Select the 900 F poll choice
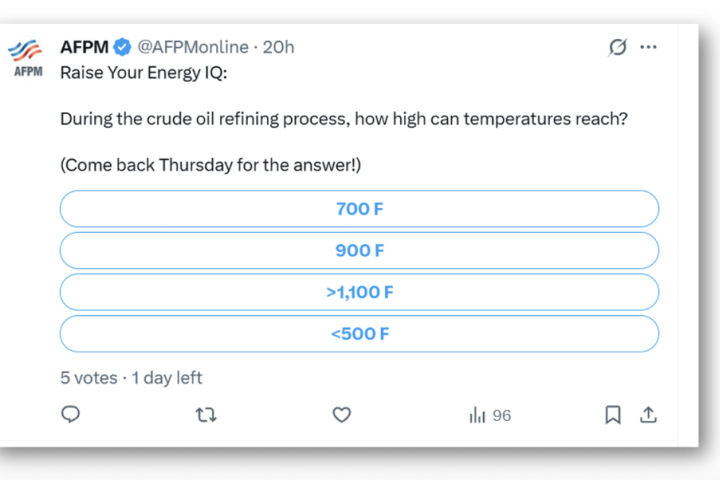The image size is (720, 480). pyautogui.click(x=359, y=251)
